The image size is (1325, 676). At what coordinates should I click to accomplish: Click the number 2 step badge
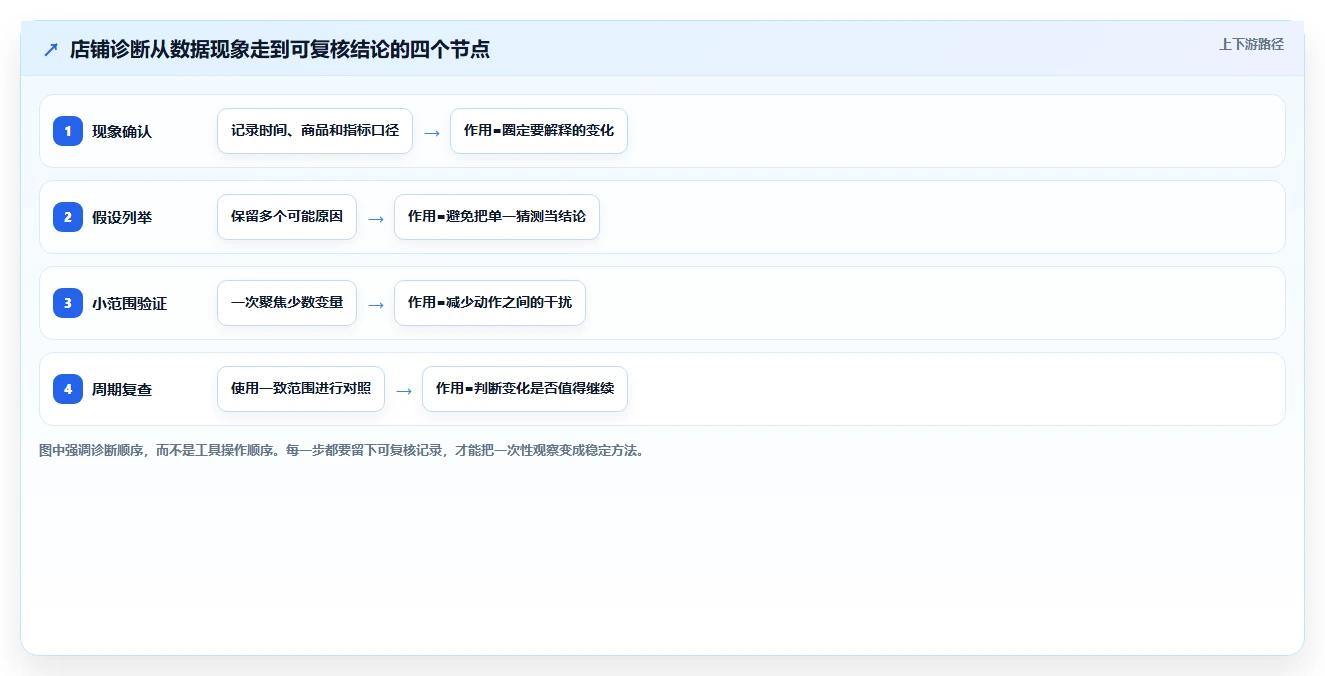[68, 217]
